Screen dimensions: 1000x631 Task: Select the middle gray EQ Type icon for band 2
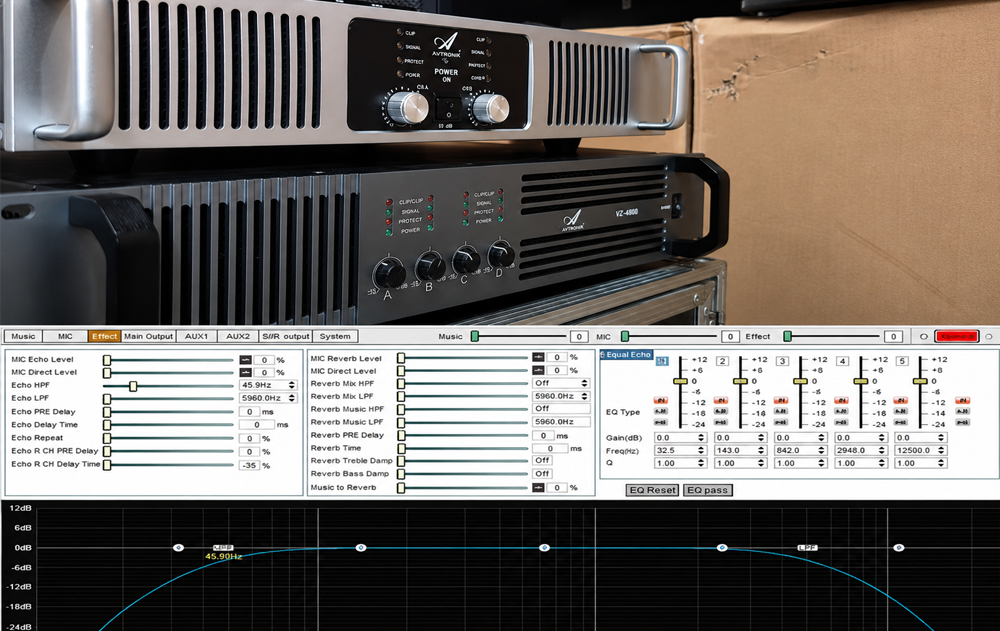pyautogui.click(x=721, y=411)
